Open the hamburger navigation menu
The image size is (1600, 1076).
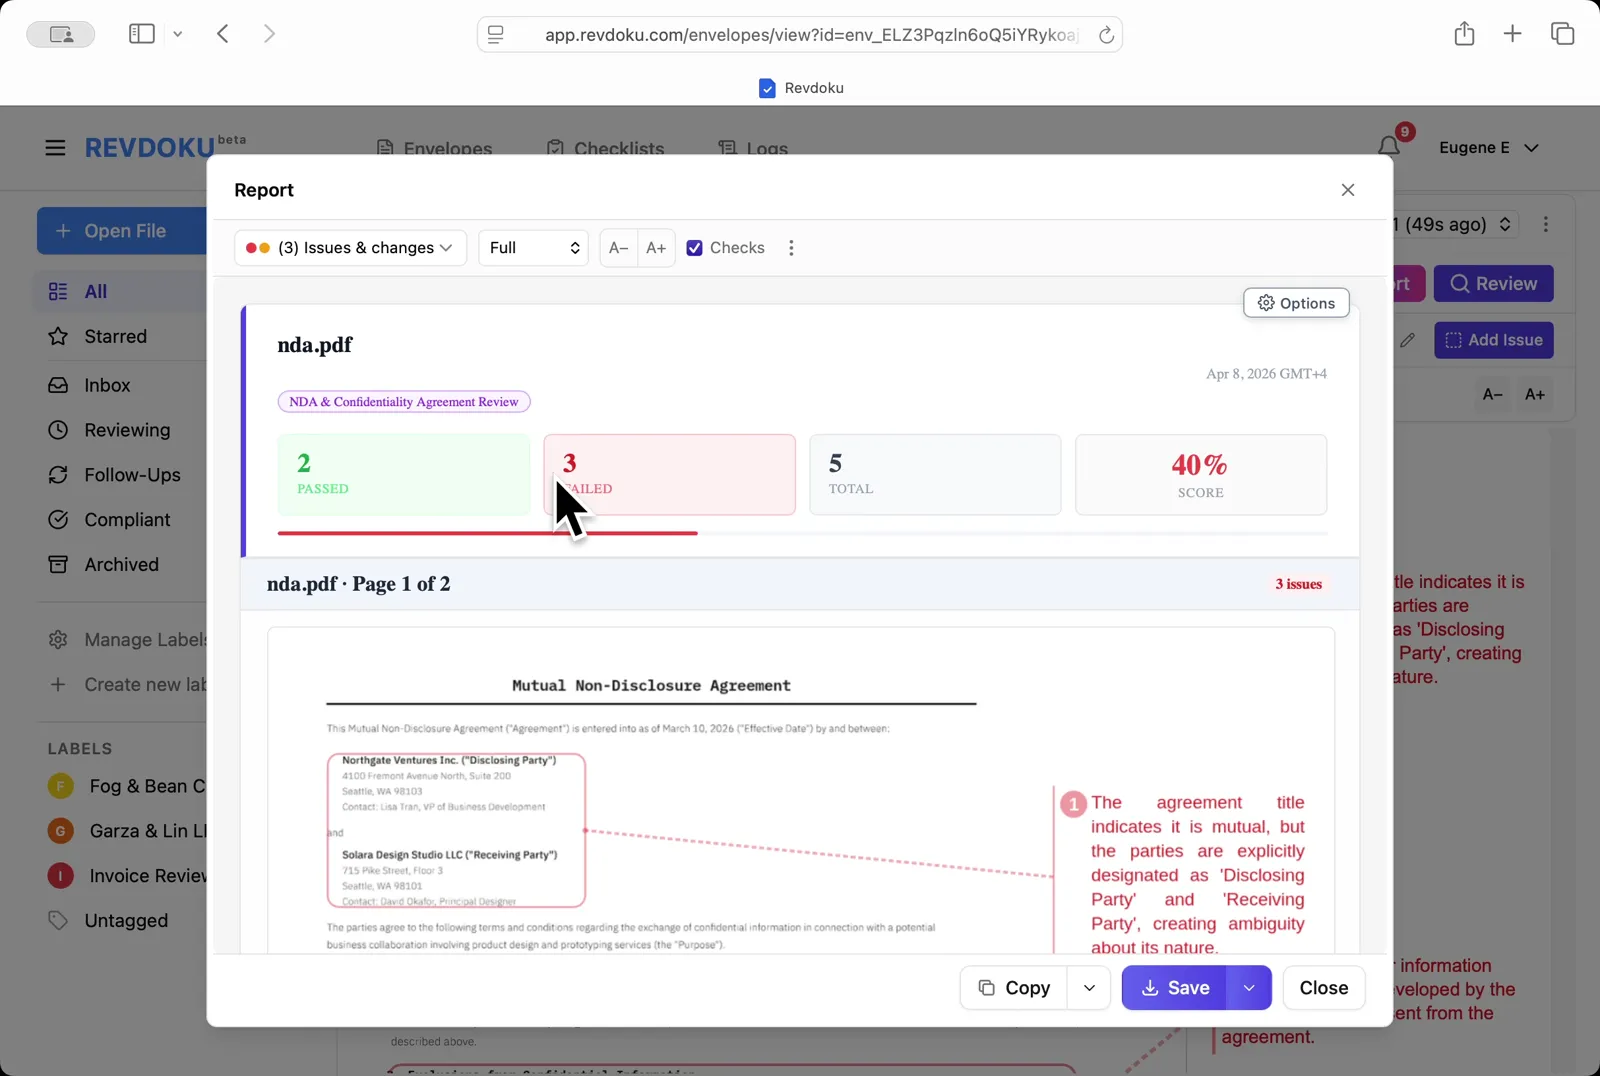[x=55, y=147]
